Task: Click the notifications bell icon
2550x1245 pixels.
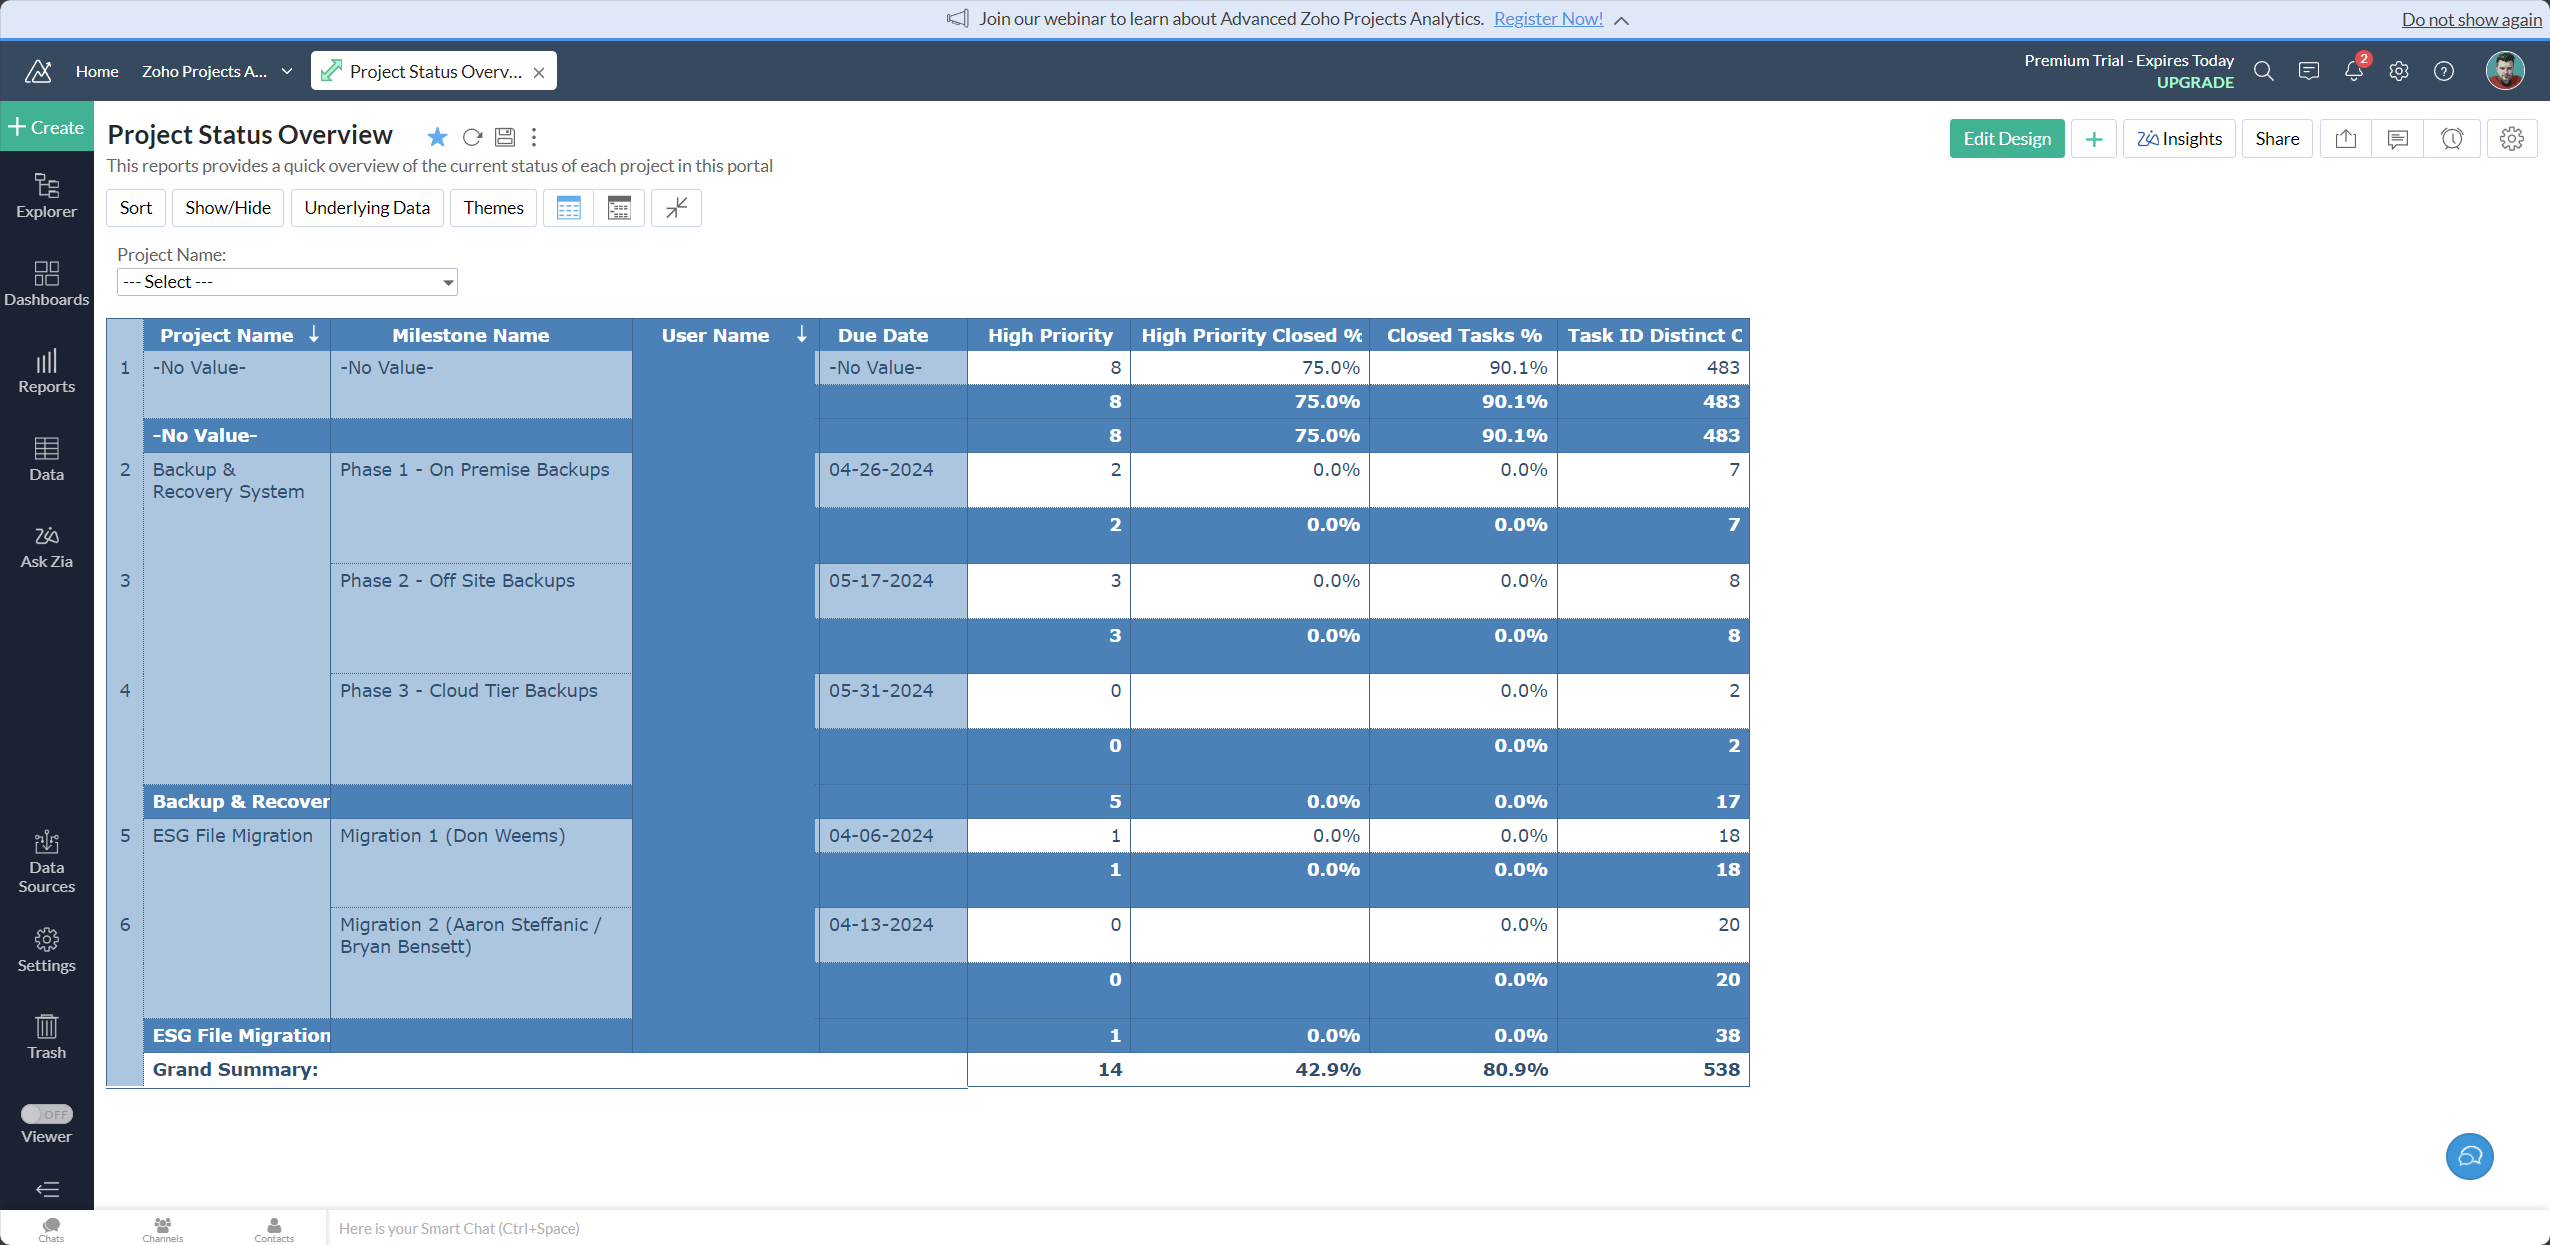Action: point(2353,71)
